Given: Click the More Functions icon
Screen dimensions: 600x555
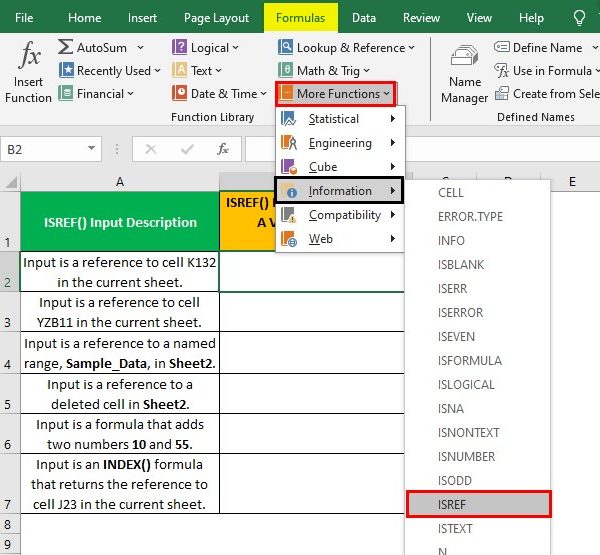Looking at the screenshot, I should 286,93.
